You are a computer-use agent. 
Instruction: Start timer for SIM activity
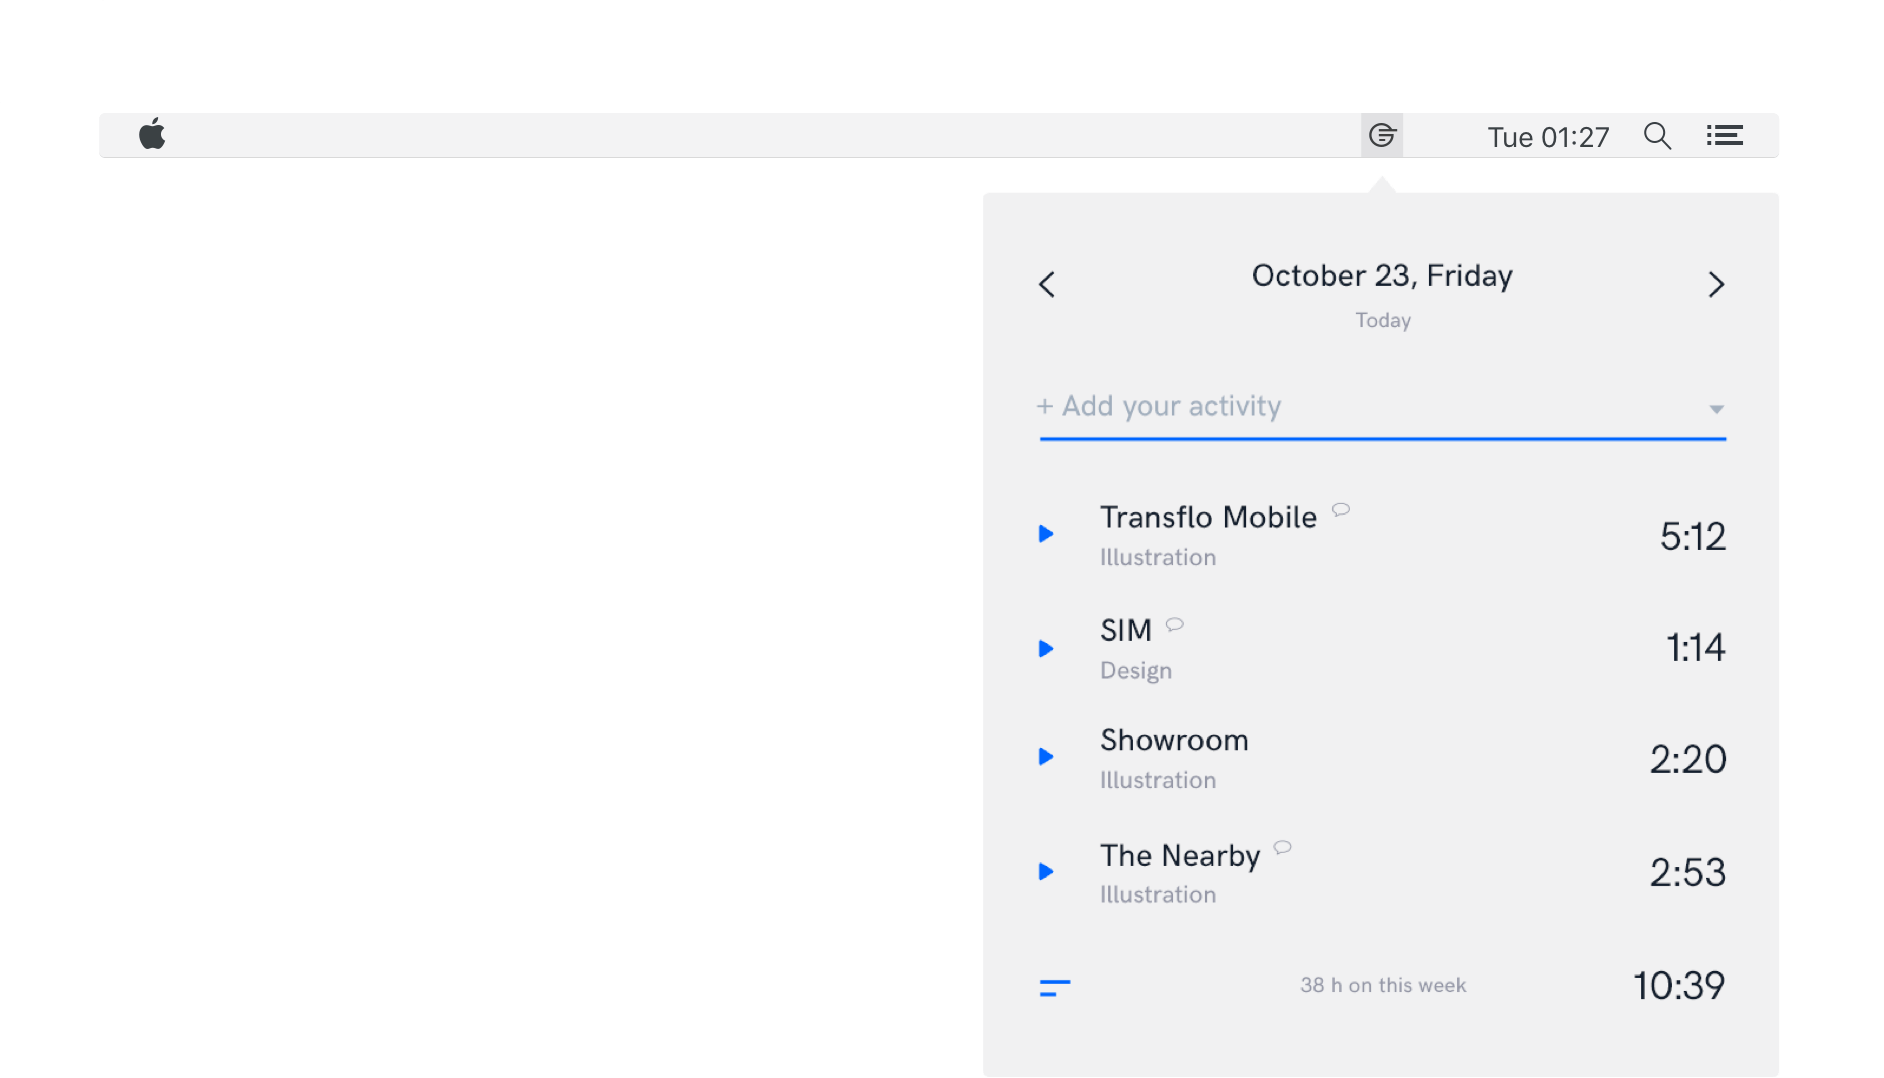coord(1046,649)
